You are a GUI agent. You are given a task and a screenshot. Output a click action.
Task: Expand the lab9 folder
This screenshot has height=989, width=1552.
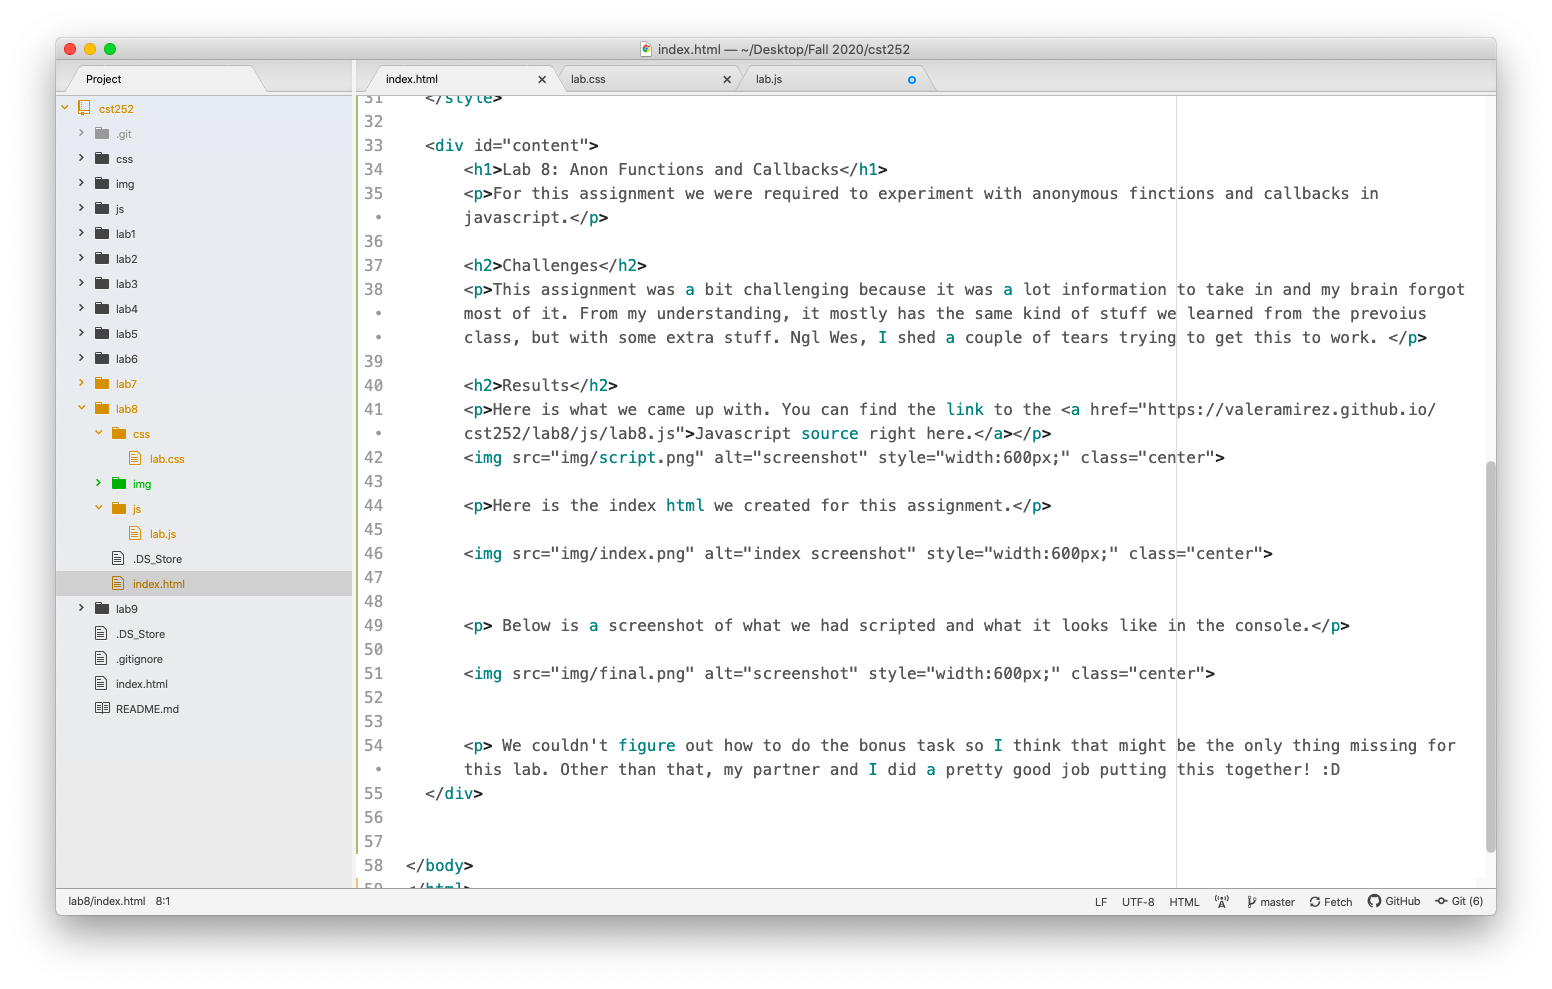coord(81,608)
